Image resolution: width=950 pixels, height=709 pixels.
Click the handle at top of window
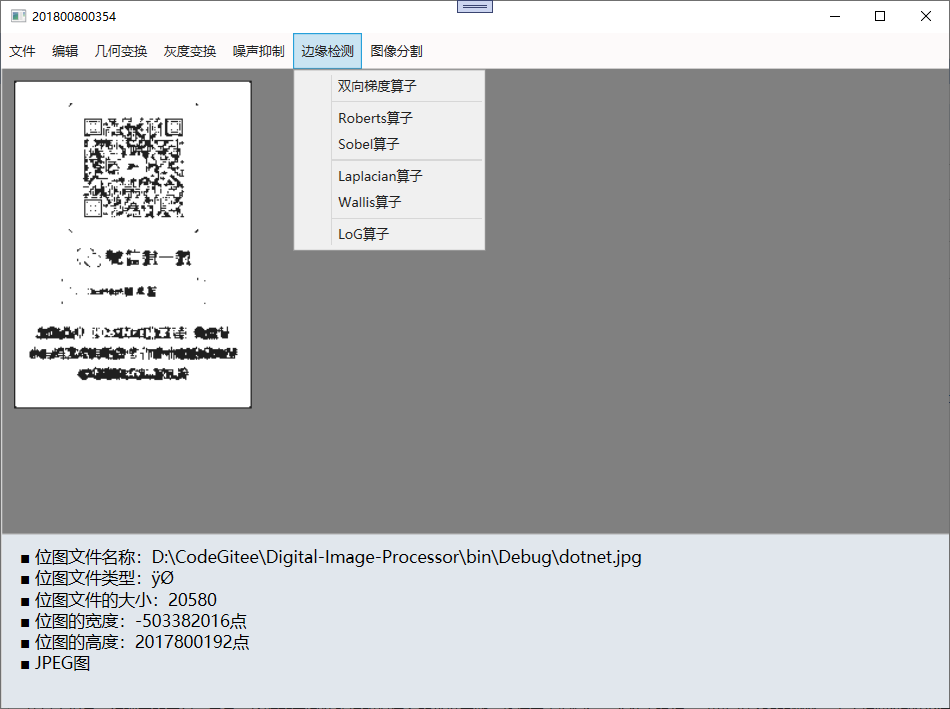pos(475,7)
